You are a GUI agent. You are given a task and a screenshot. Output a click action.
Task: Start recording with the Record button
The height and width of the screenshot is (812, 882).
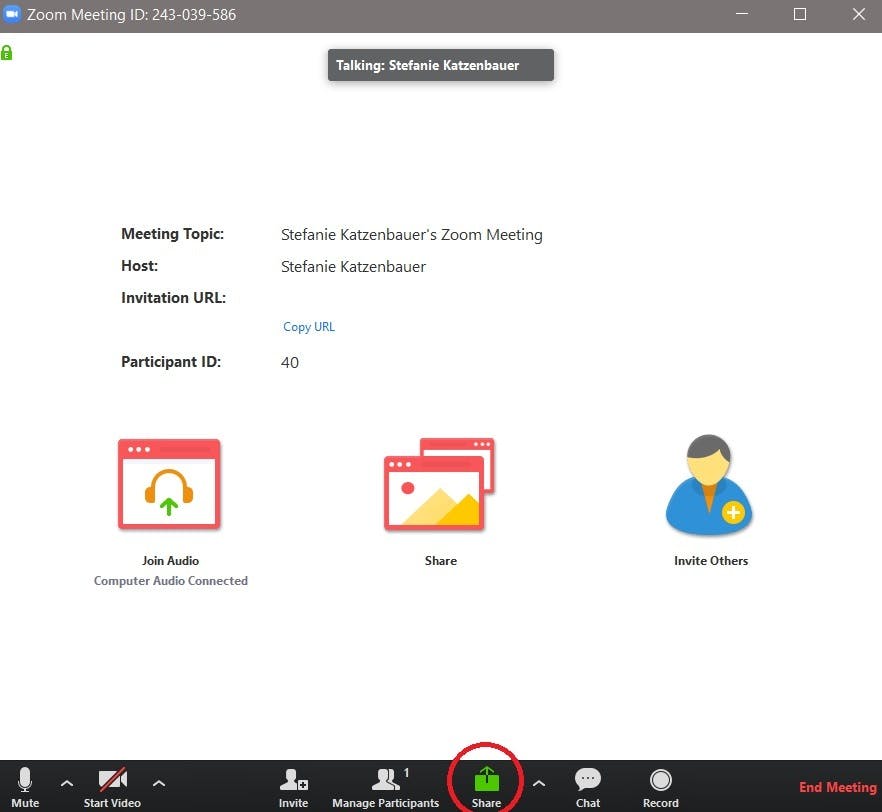(661, 787)
